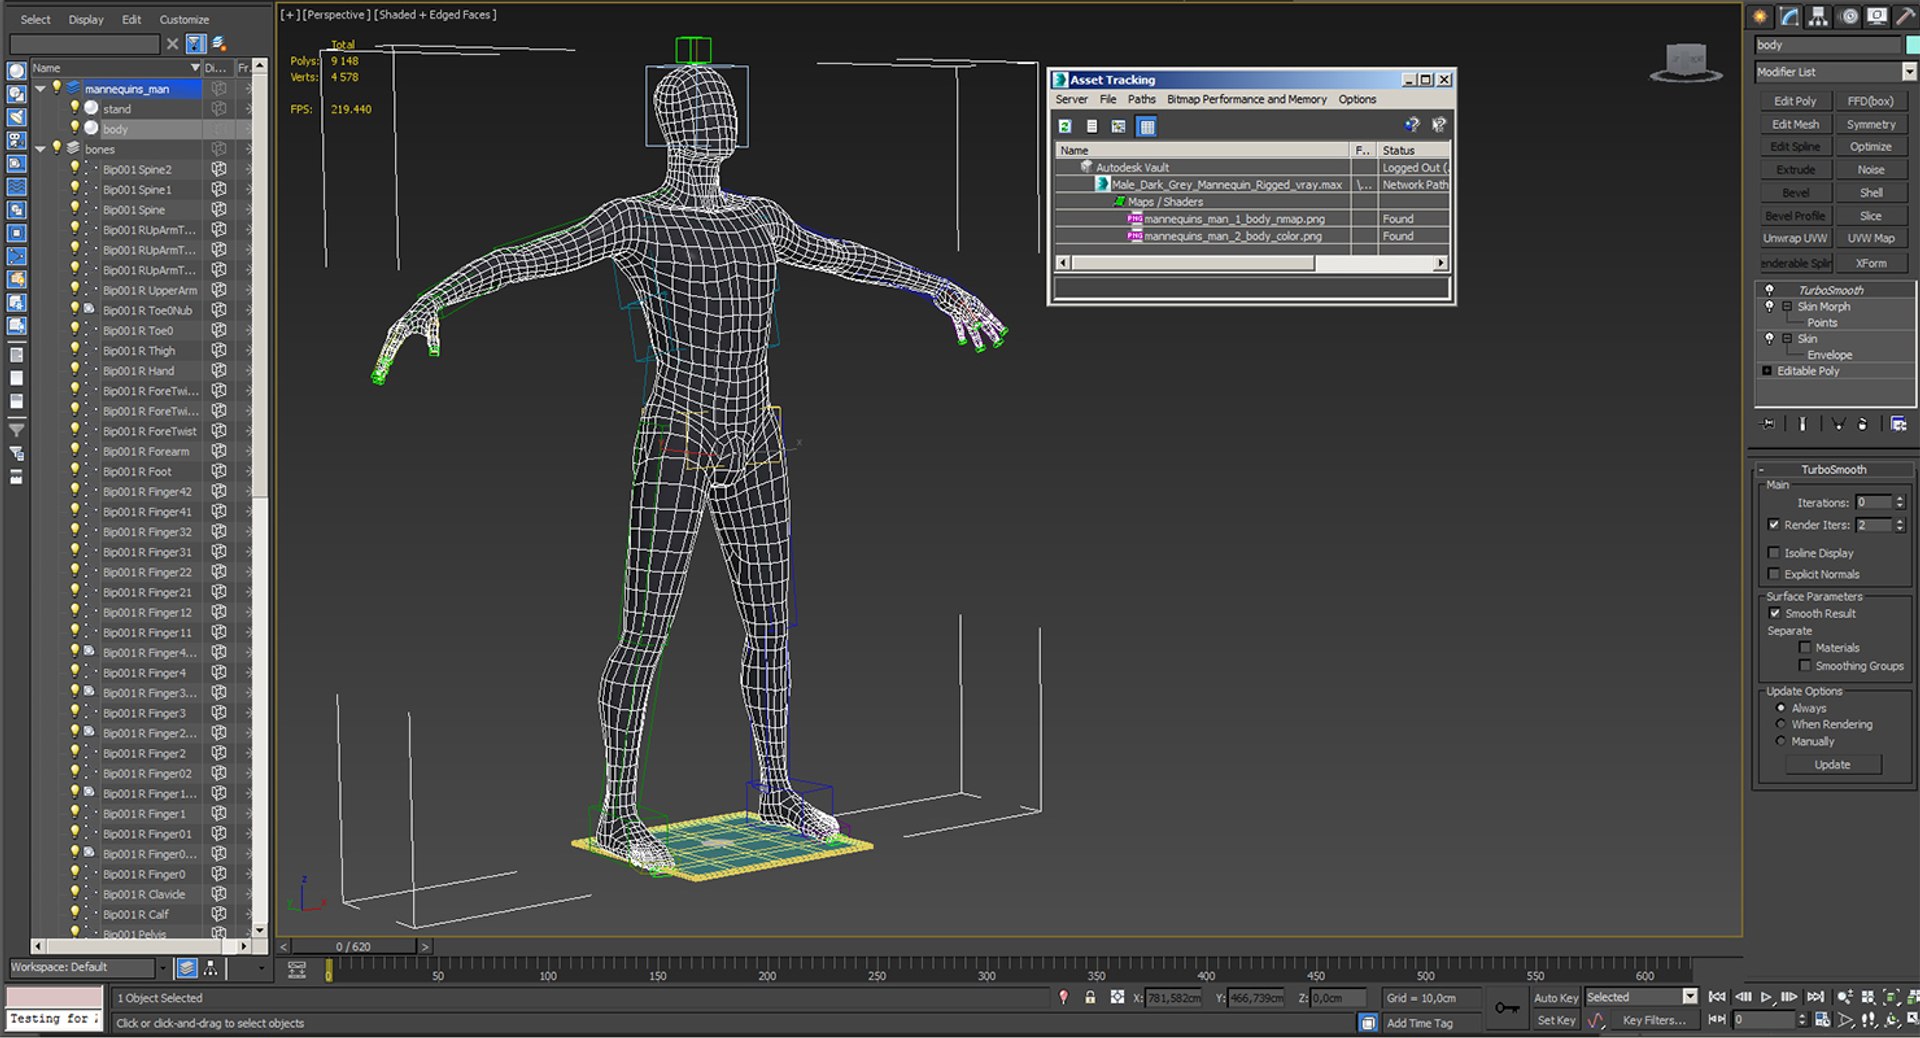
Task: Click Tree View icon in Asset Tracking
Action: (1119, 126)
